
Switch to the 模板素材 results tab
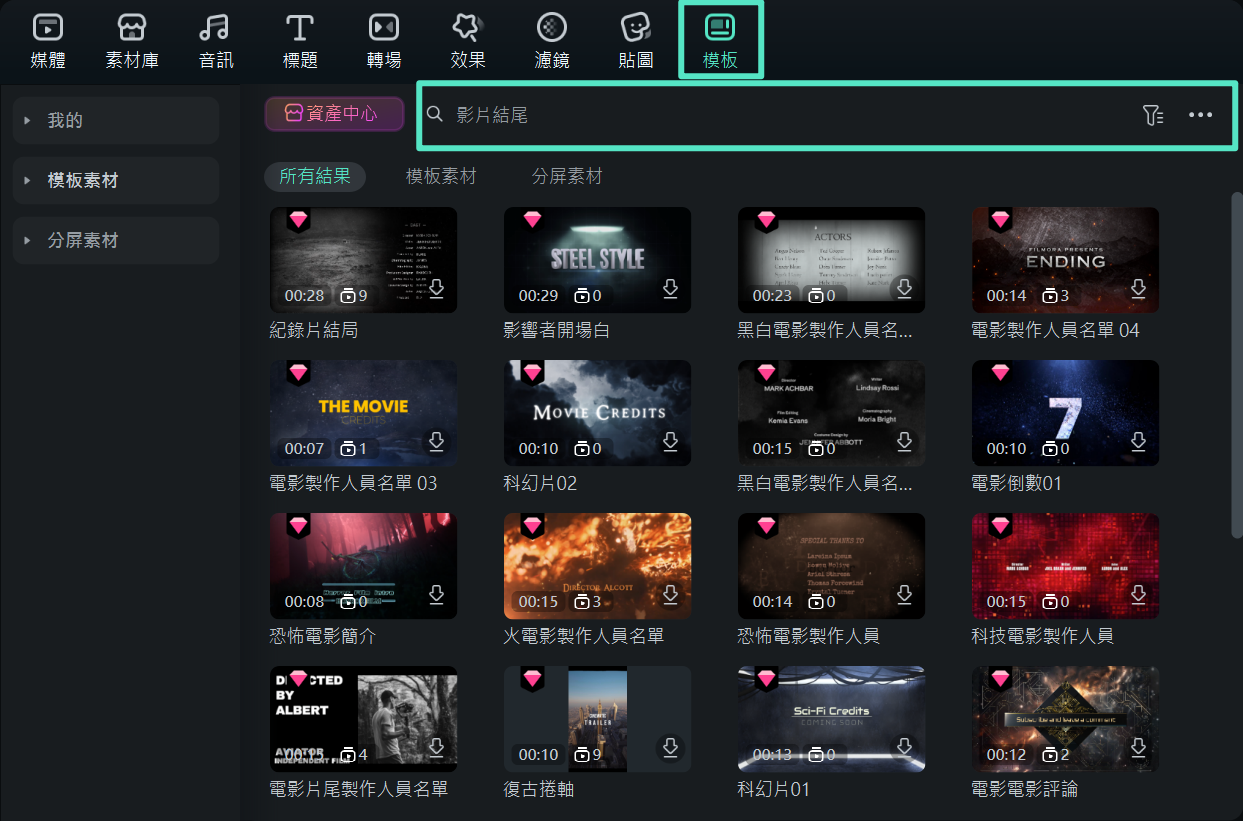[441, 177]
